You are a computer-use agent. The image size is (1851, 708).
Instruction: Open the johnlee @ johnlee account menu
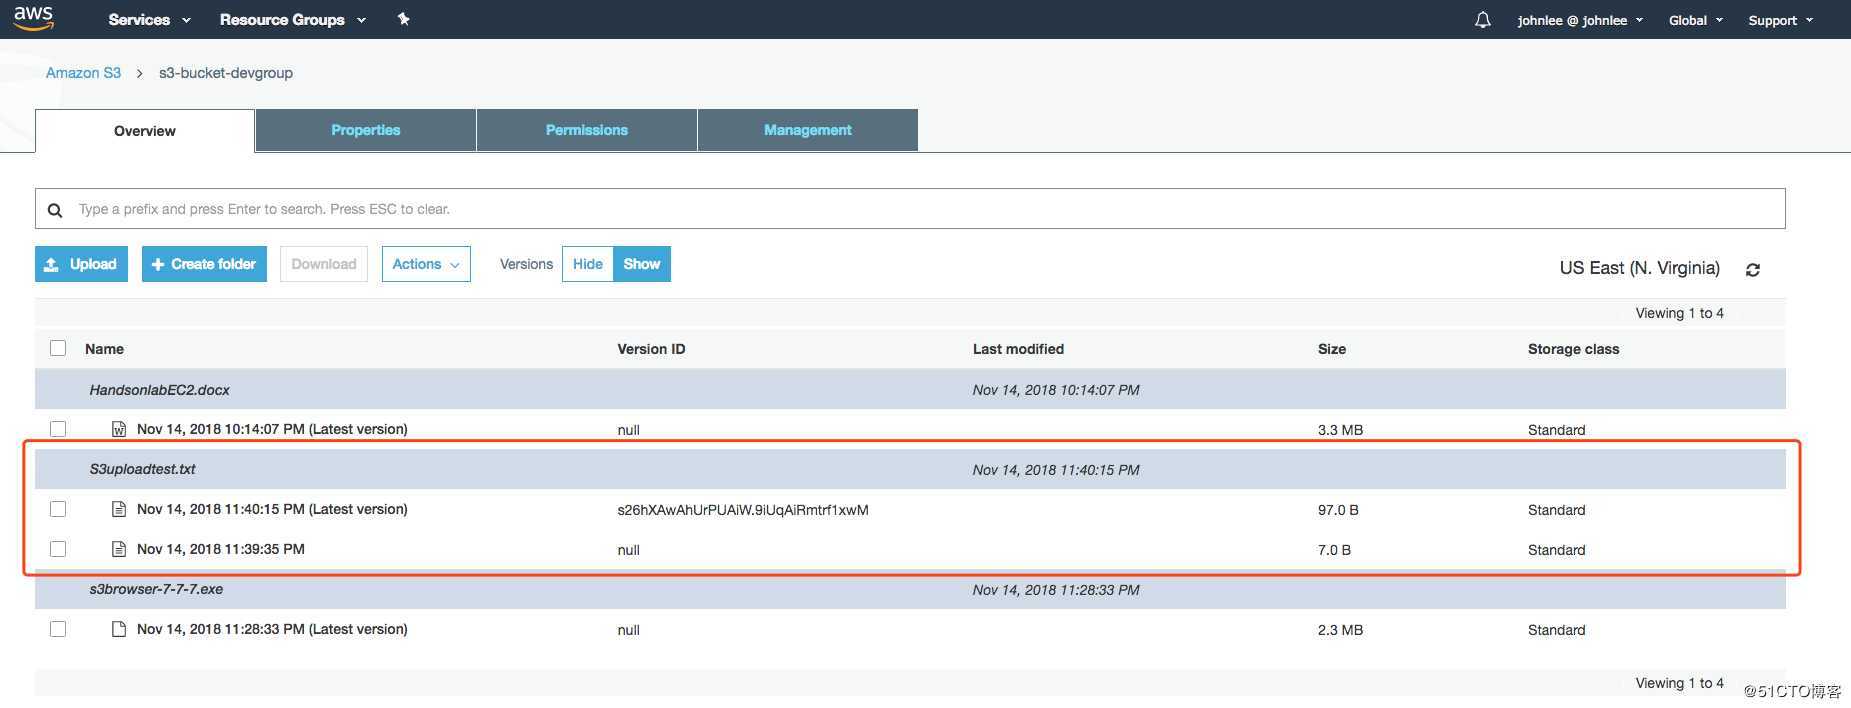[x=1580, y=20]
